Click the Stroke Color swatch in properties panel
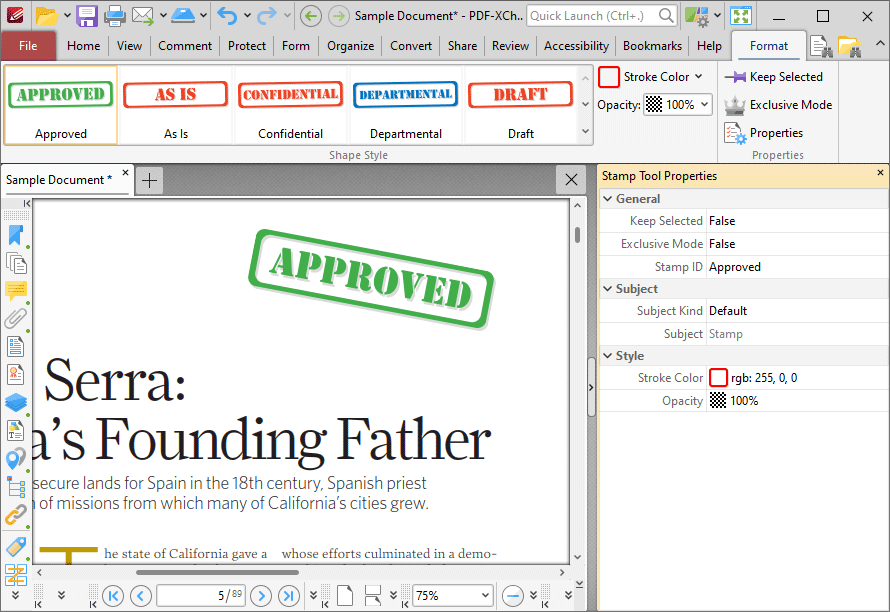 pyautogui.click(x=718, y=378)
